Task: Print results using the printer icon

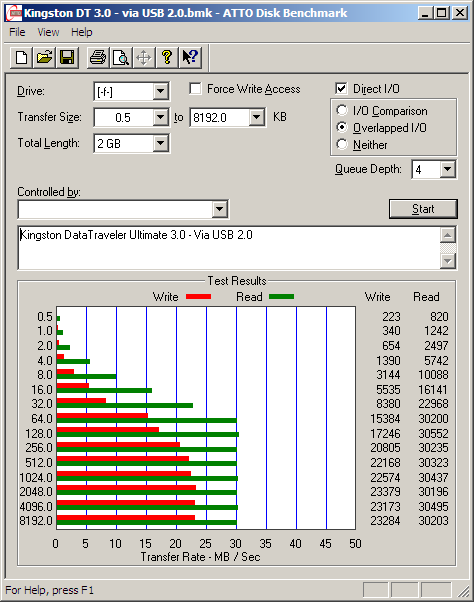Action: pyautogui.click(x=98, y=58)
